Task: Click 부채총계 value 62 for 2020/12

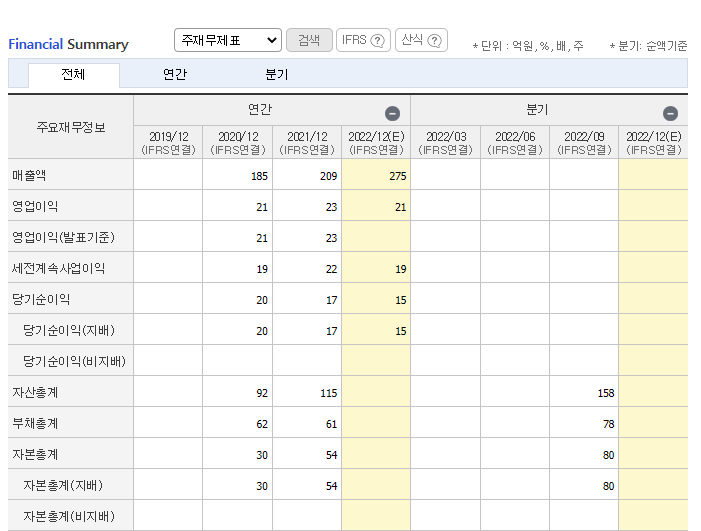Action: 262,424
